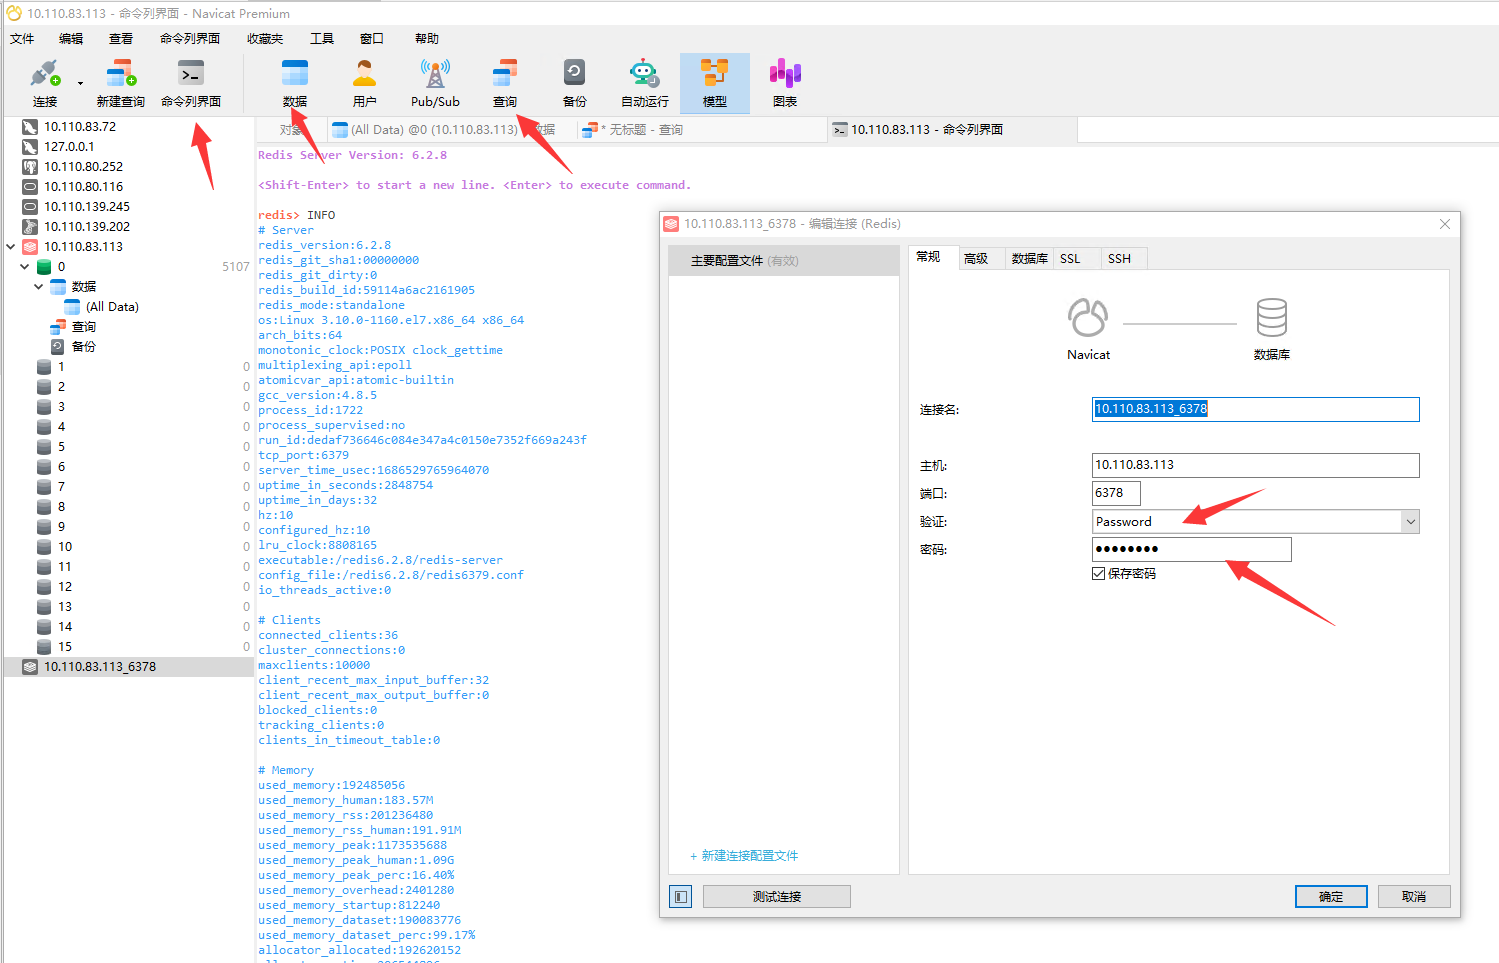Open the 帮助 menu
The width and height of the screenshot is (1499, 963).
[427, 38]
